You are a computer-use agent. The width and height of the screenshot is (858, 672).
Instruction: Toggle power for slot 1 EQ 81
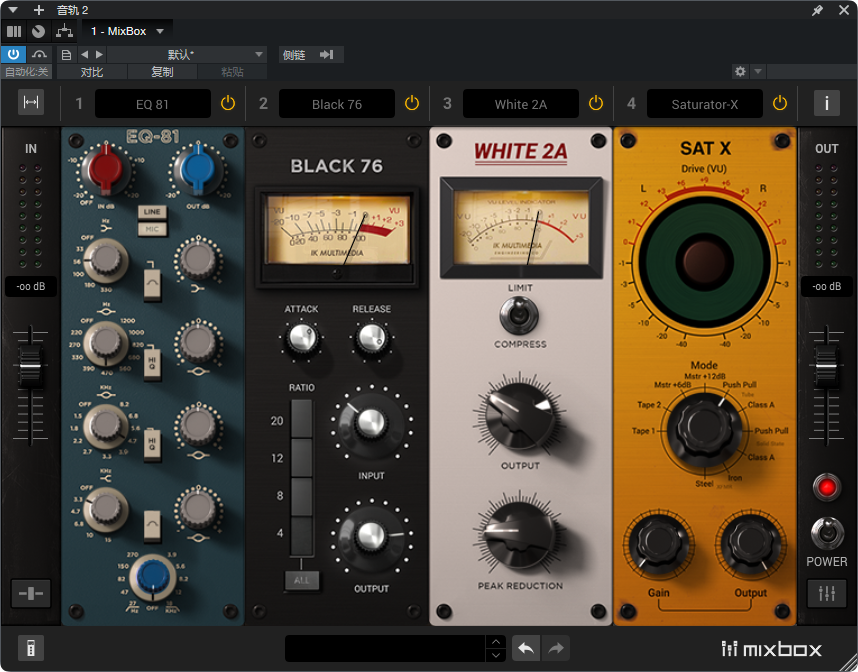(x=228, y=103)
